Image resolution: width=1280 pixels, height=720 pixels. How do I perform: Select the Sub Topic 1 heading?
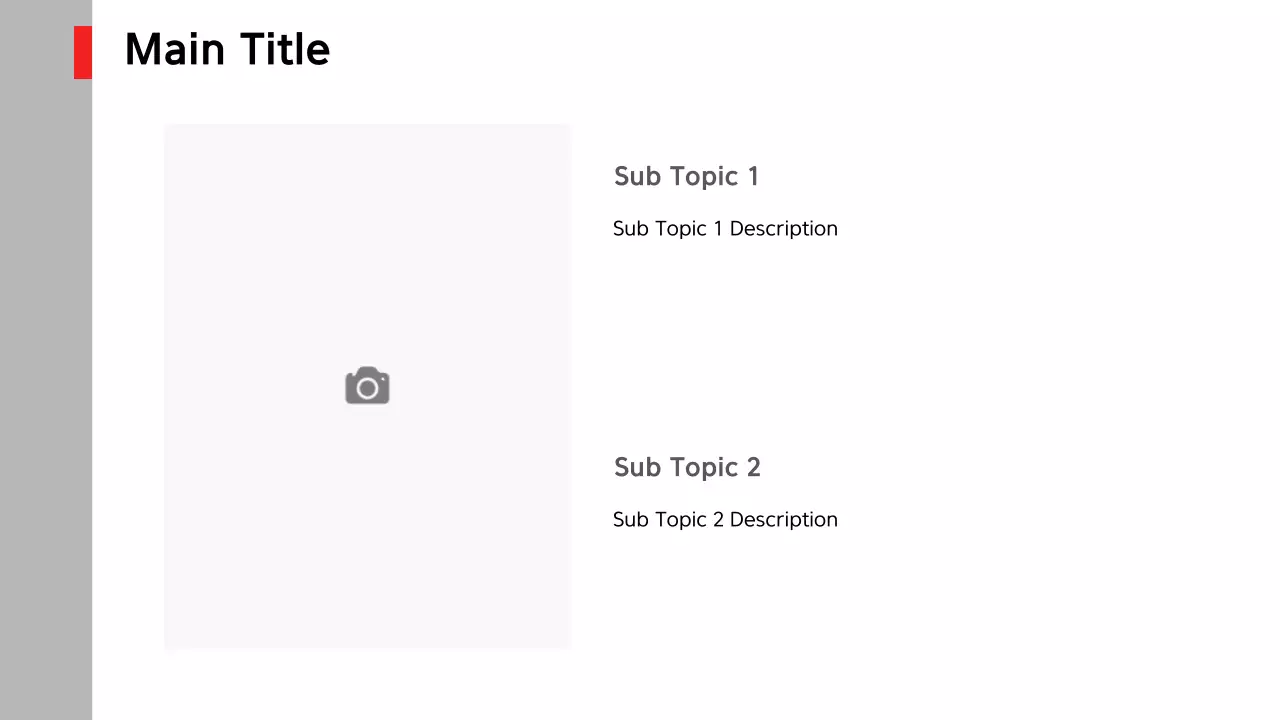(x=686, y=177)
